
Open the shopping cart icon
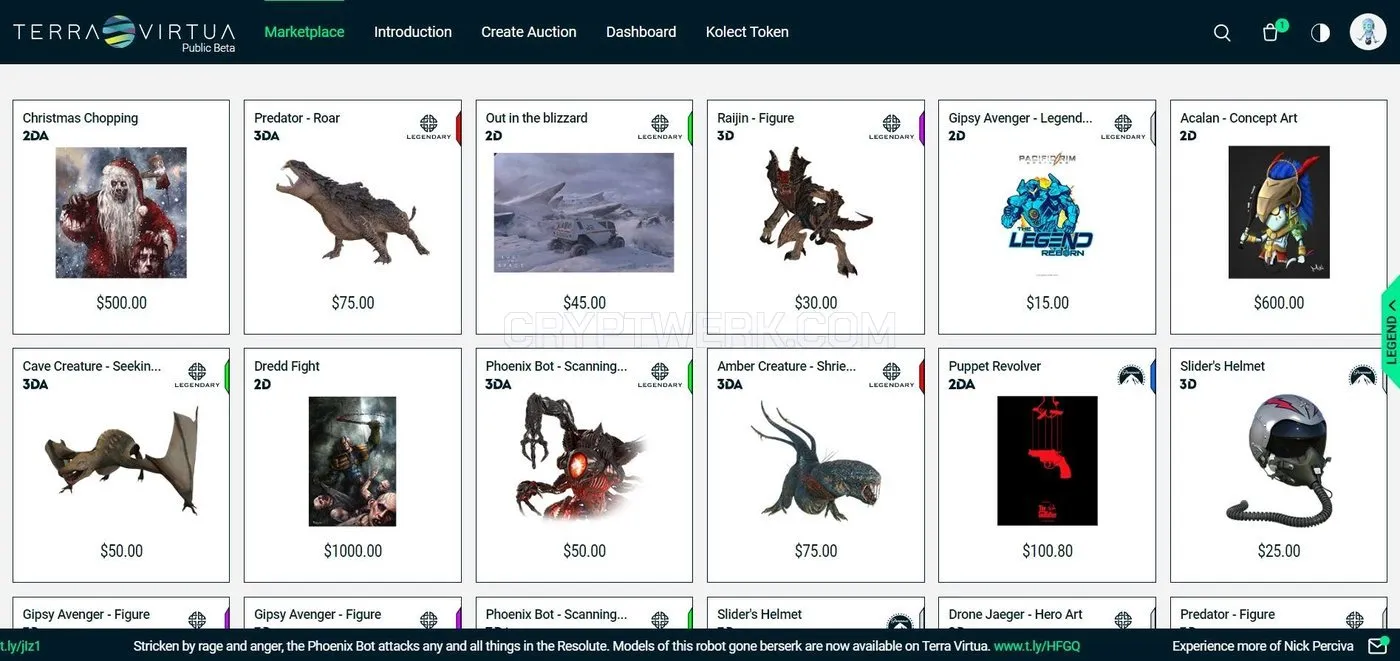click(1272, 32)
